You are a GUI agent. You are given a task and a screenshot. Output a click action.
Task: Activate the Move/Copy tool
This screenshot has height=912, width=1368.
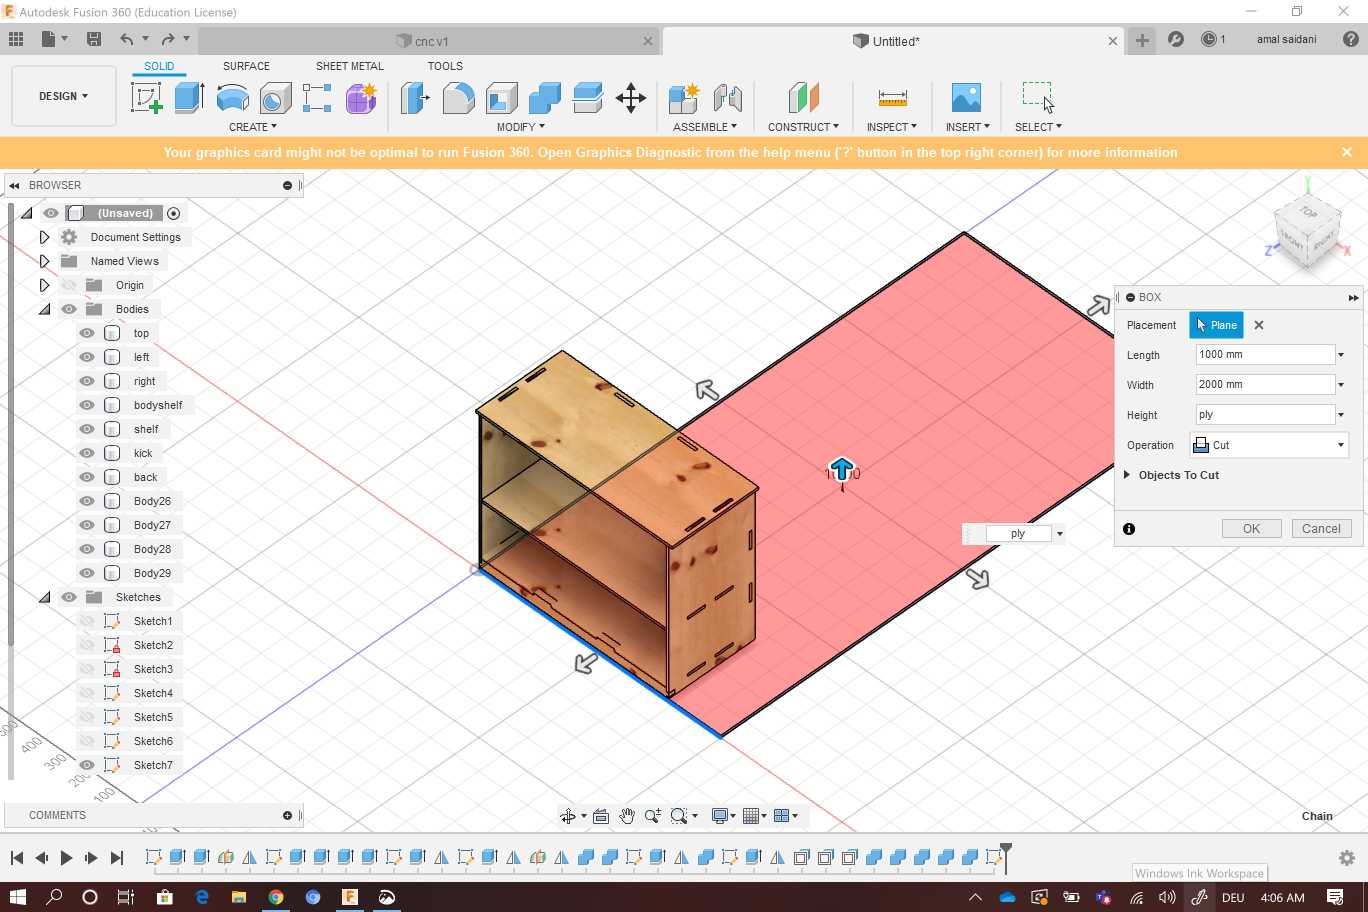pyautogui.click(x=630, y=98)
